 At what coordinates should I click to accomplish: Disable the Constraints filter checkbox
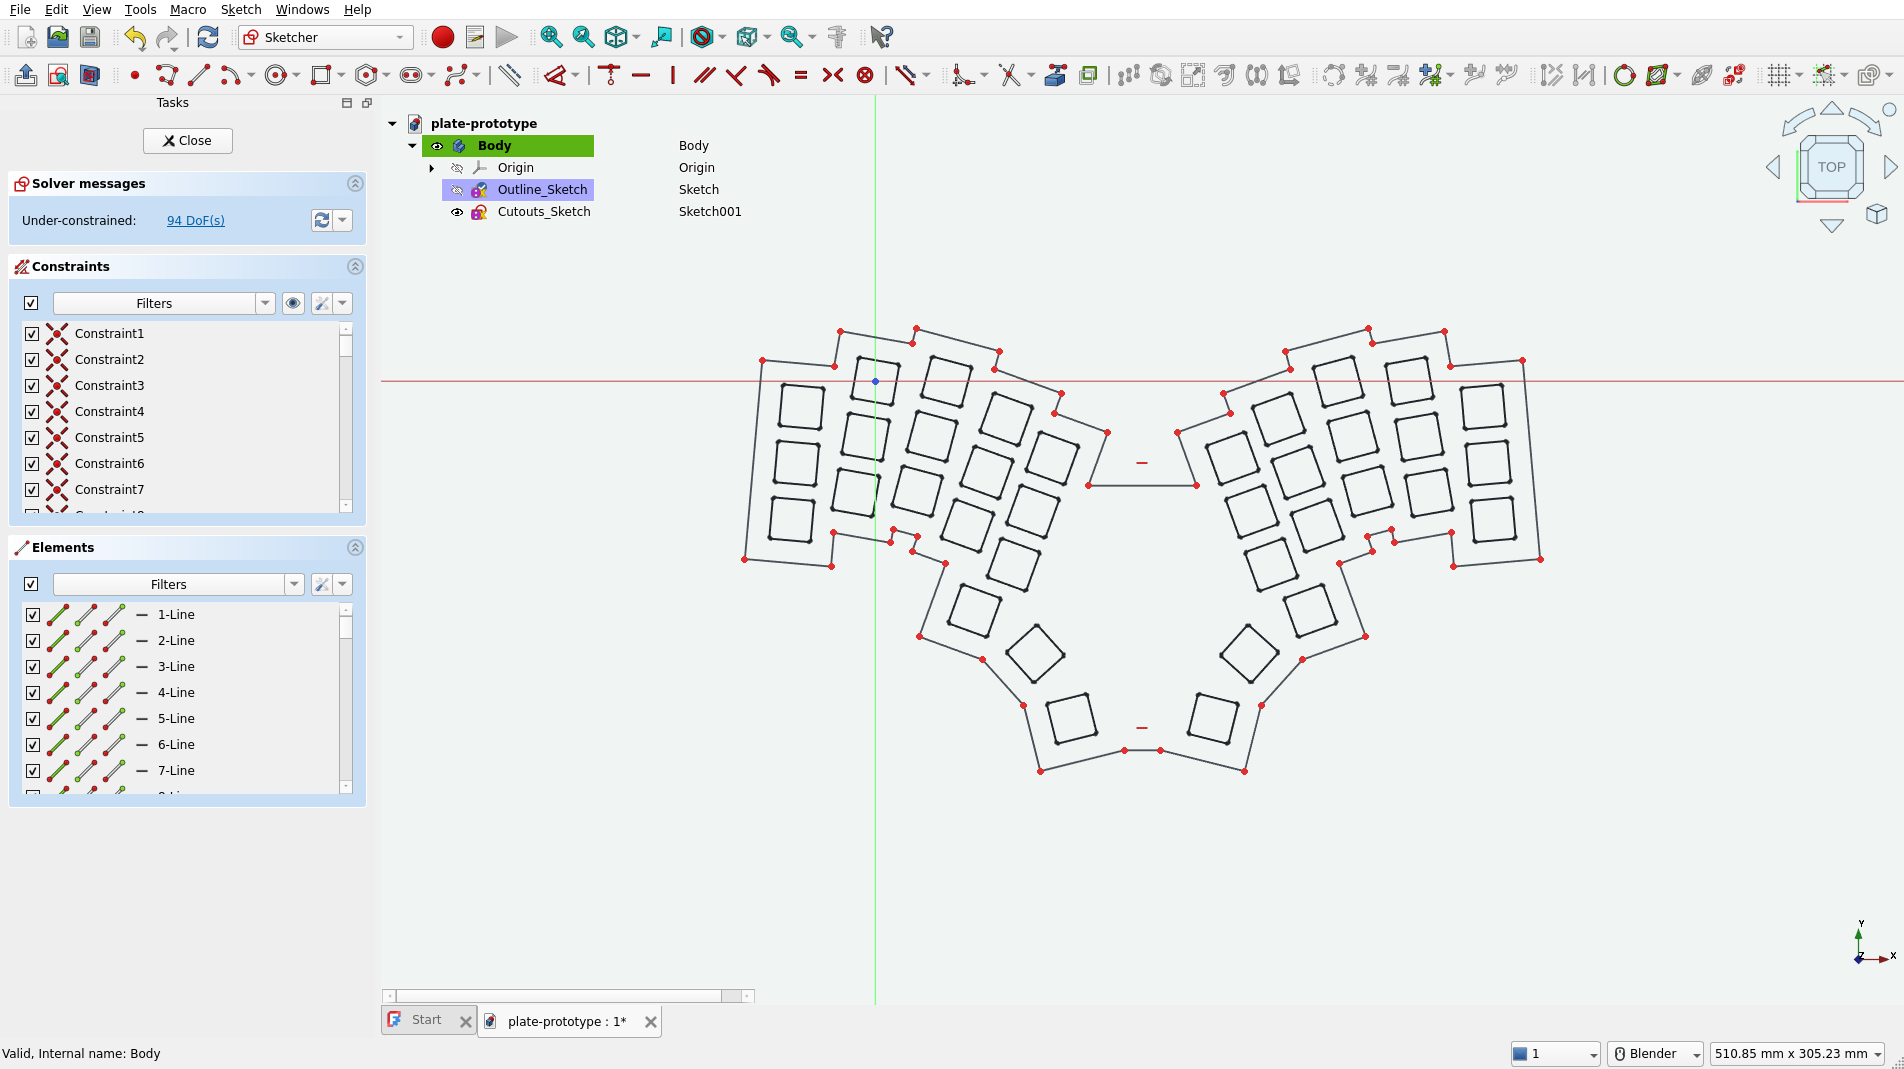click(x=32, y=303)
